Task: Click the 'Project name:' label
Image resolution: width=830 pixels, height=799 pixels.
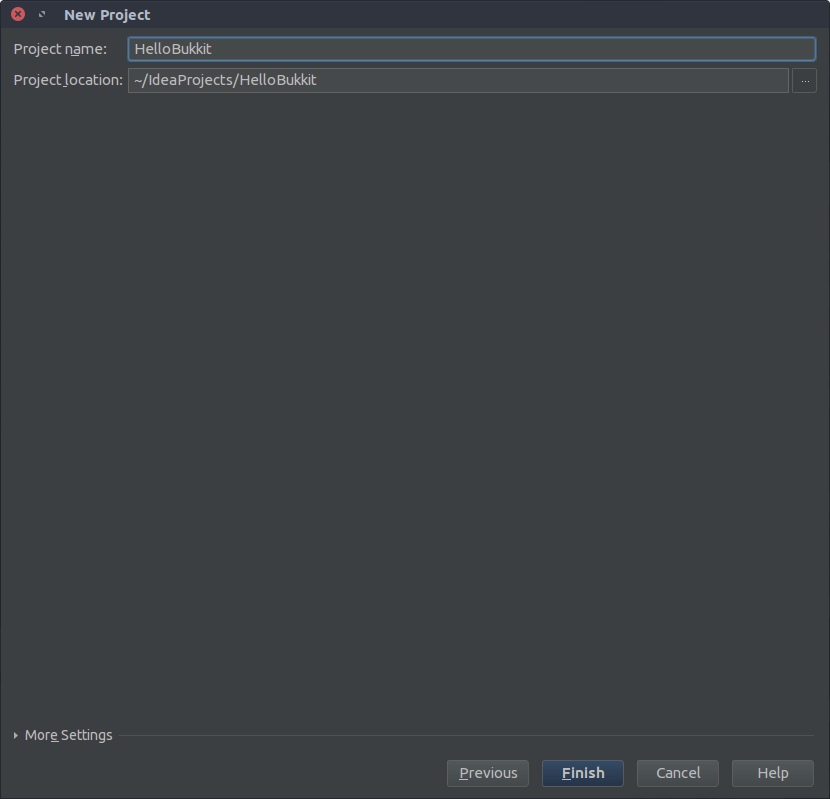Action: [x=60, y=49]
